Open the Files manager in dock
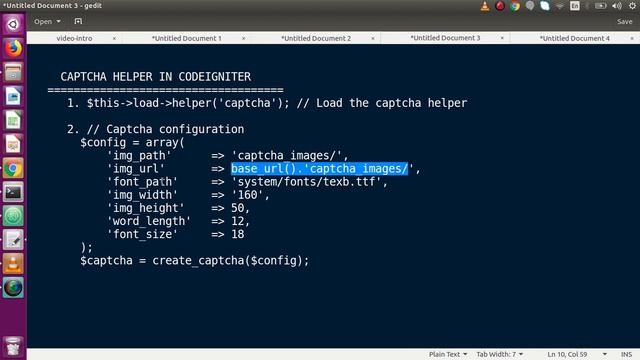 coord(13,72)
